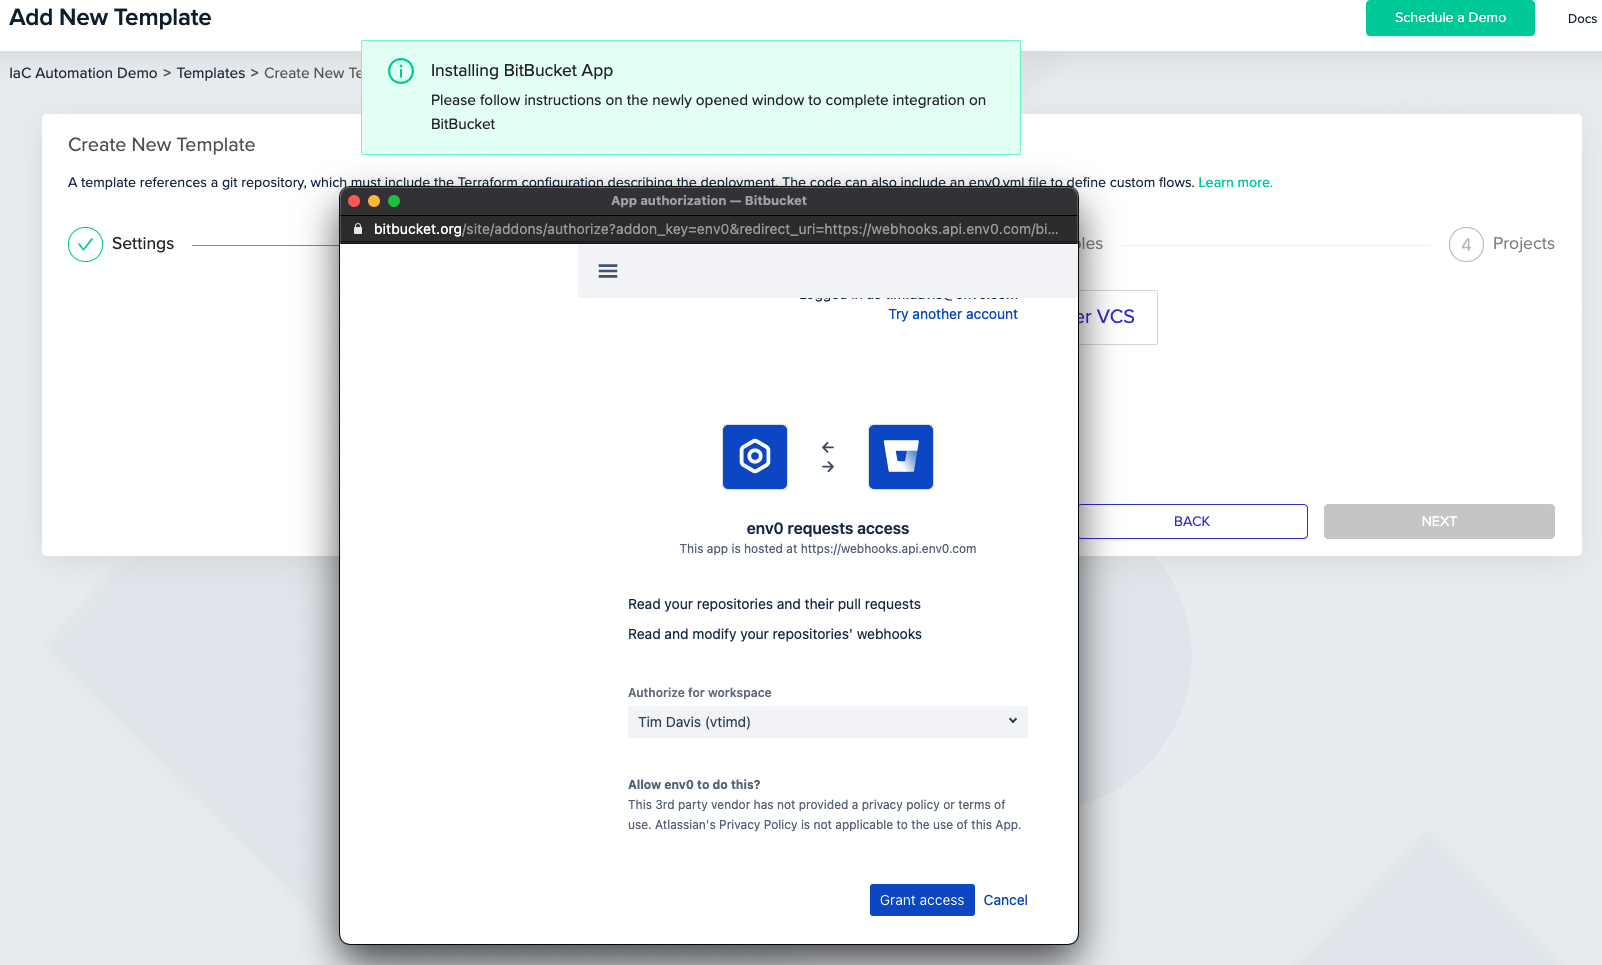
Task: Click the step 4 Projects circle icon
Action: click(1466, 244)
